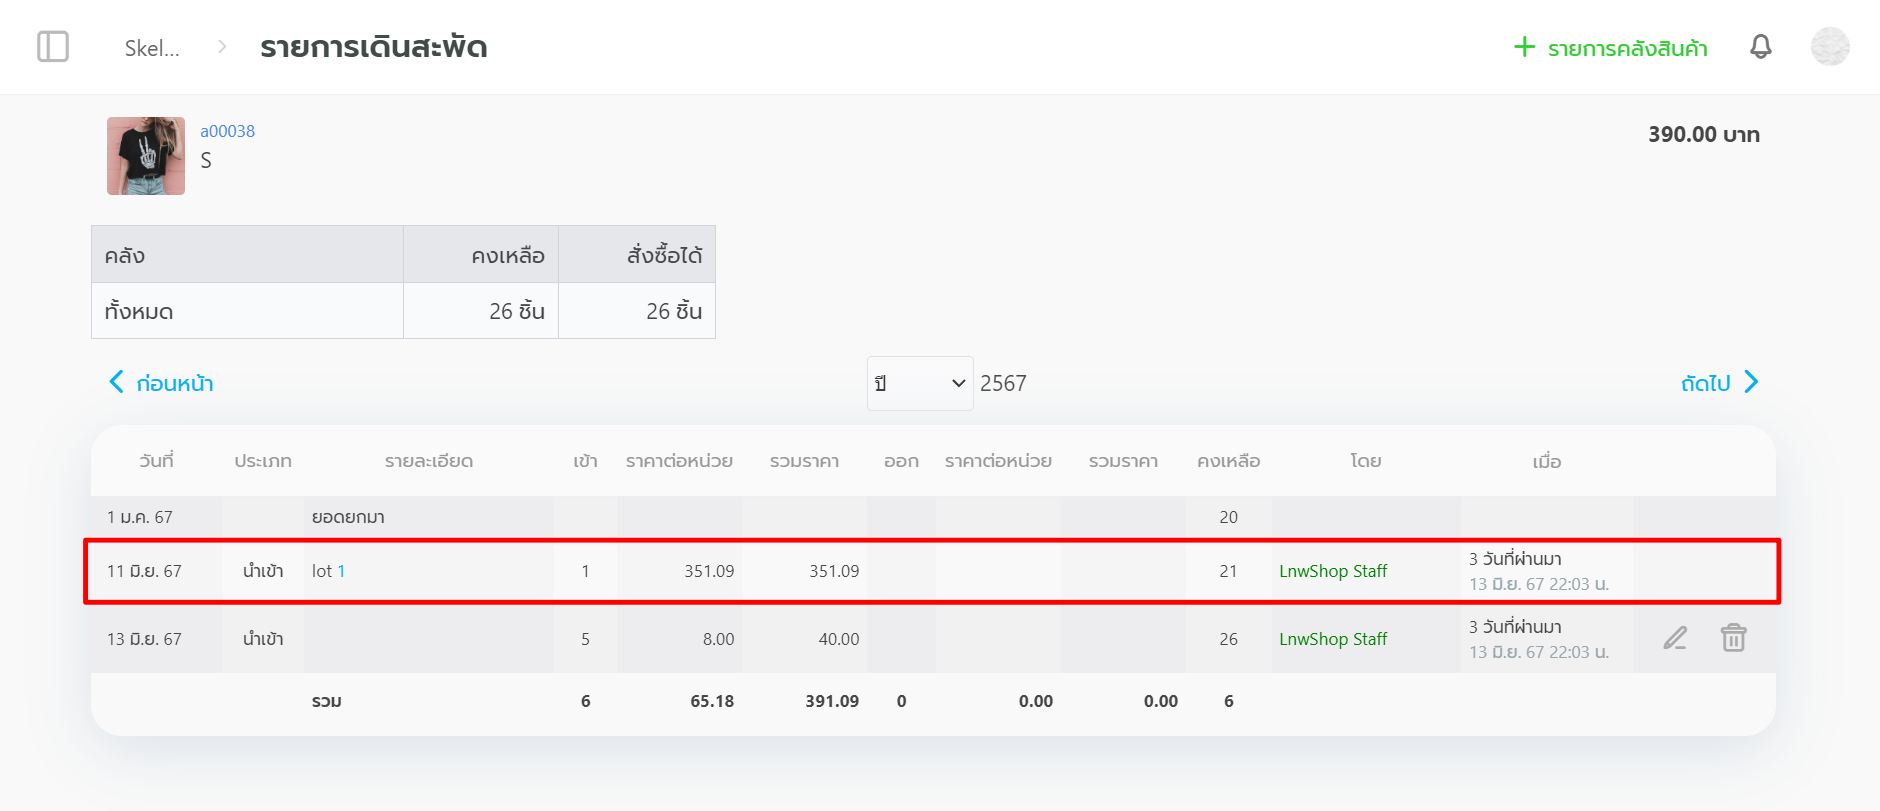Click LnwShop Staff in 13 มิ.ย. row
Image resolution: width=1880 pixels, height=811 pixels.
[x=1332, y=639]
